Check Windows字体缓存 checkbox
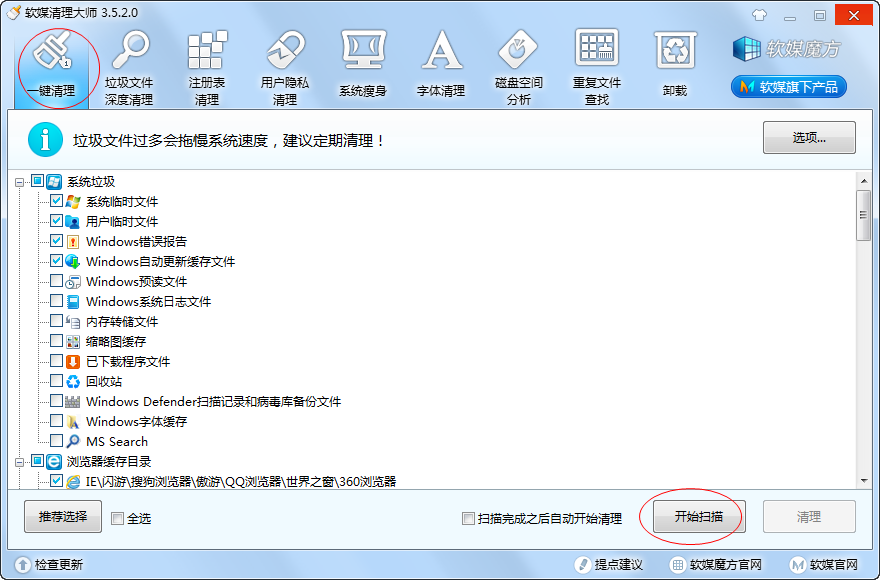Screen dimensions: 880x580 (x=56, y=421)
